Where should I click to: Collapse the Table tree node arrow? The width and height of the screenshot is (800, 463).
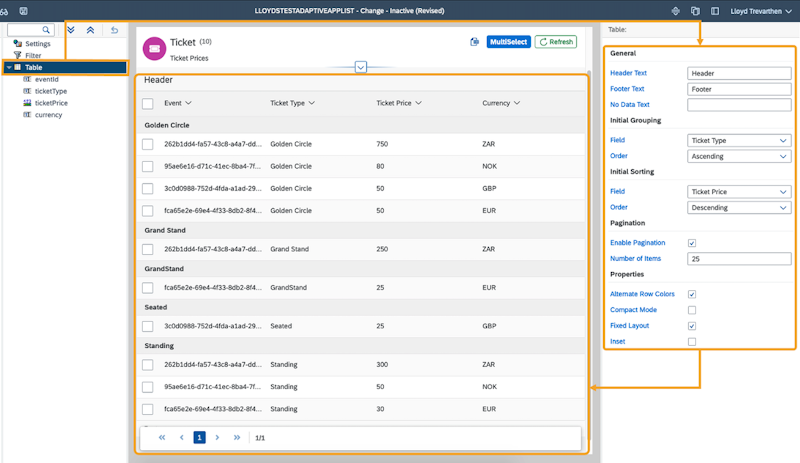click(x=9, y=67)
